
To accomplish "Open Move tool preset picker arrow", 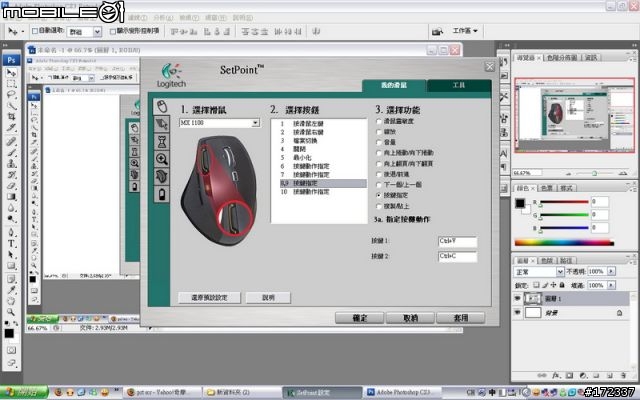I will [x=23, y=31].
